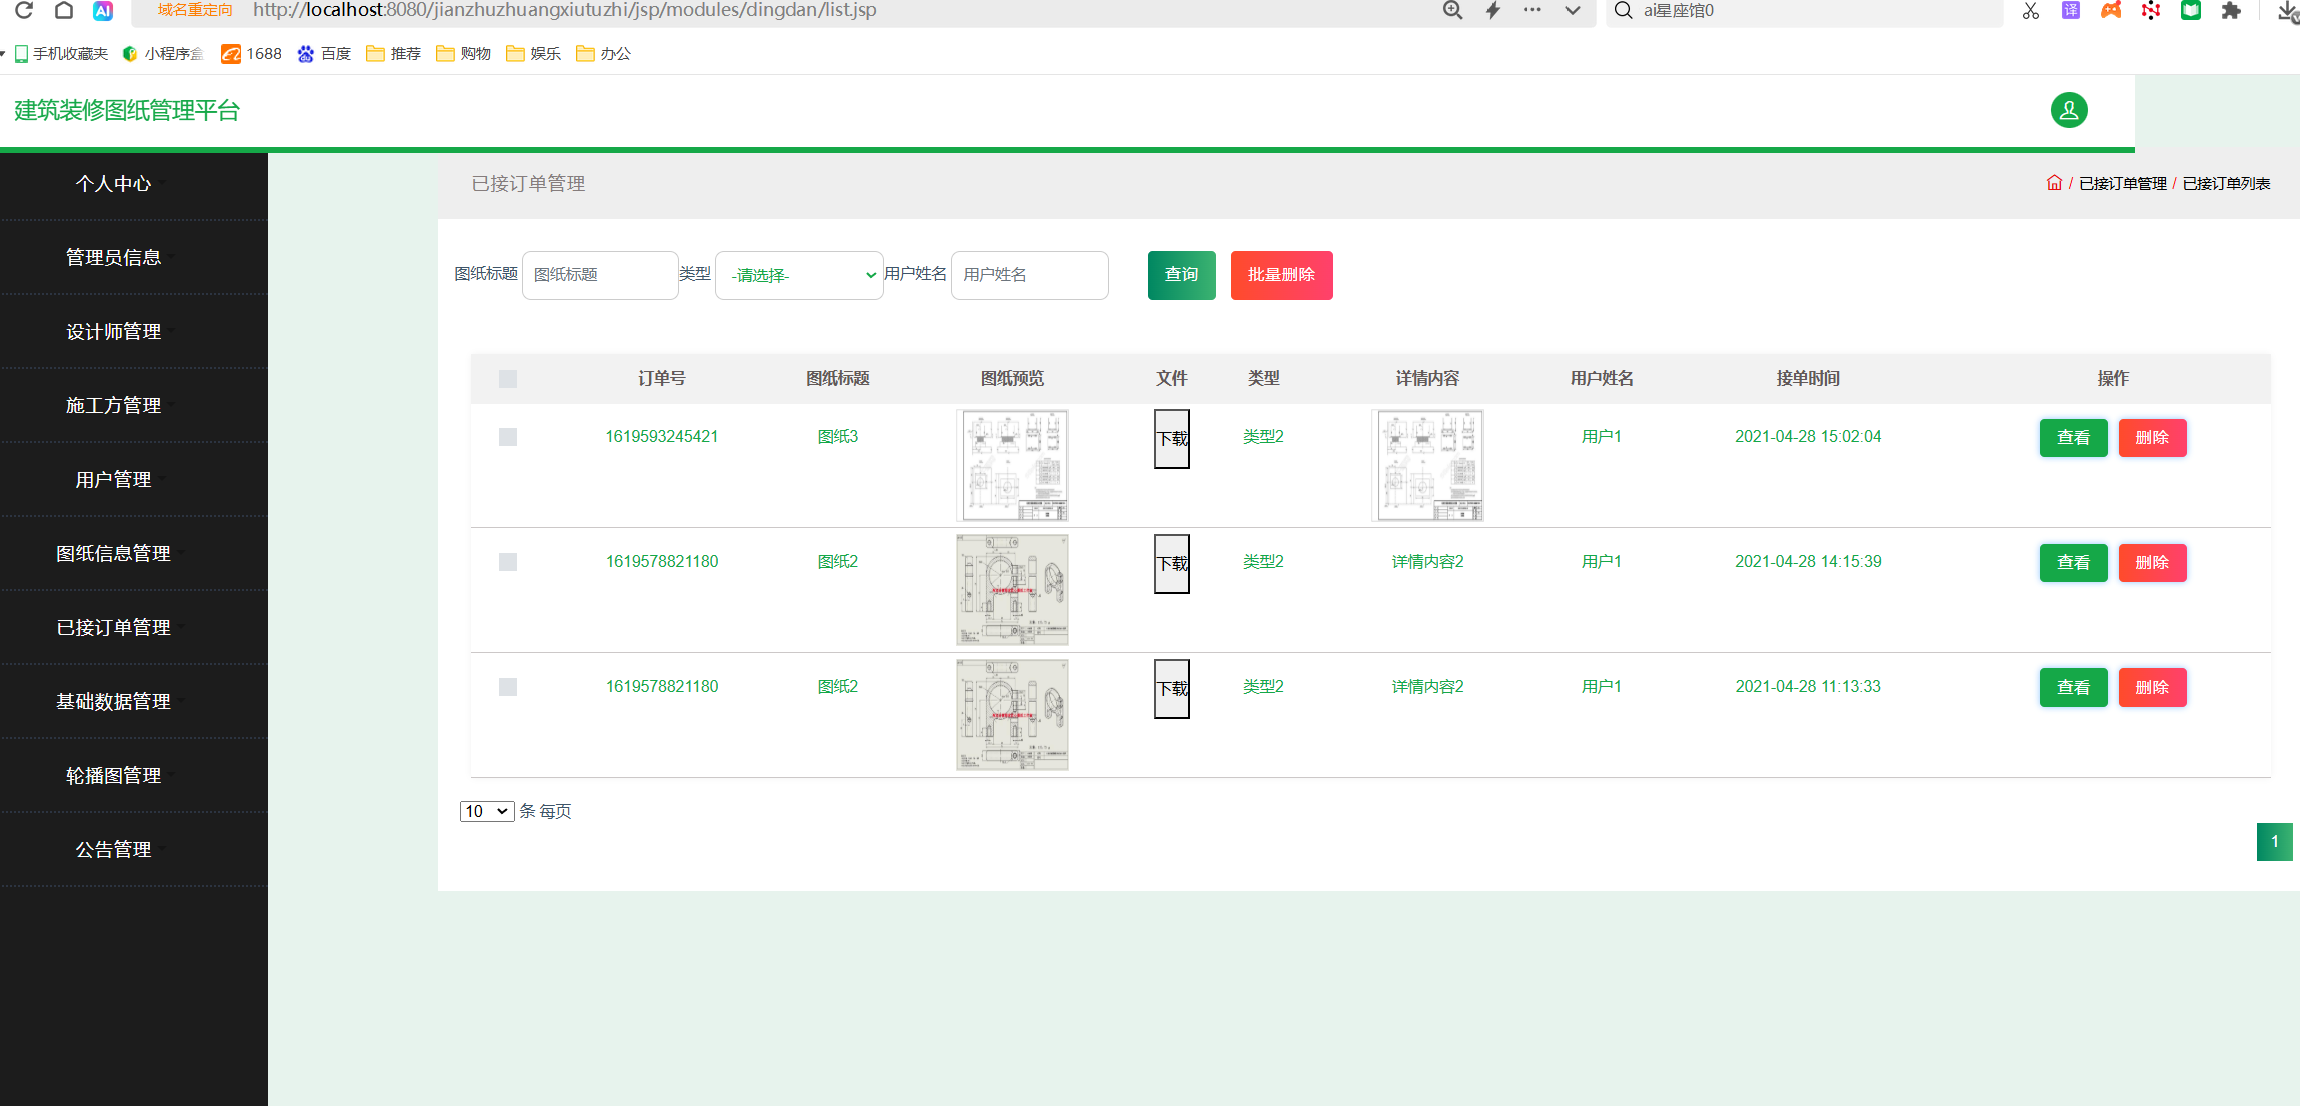2300x1106 pixels.
Task: Check the row with time 2021-04-28 11:13:33
Action: tap(508, 687)
